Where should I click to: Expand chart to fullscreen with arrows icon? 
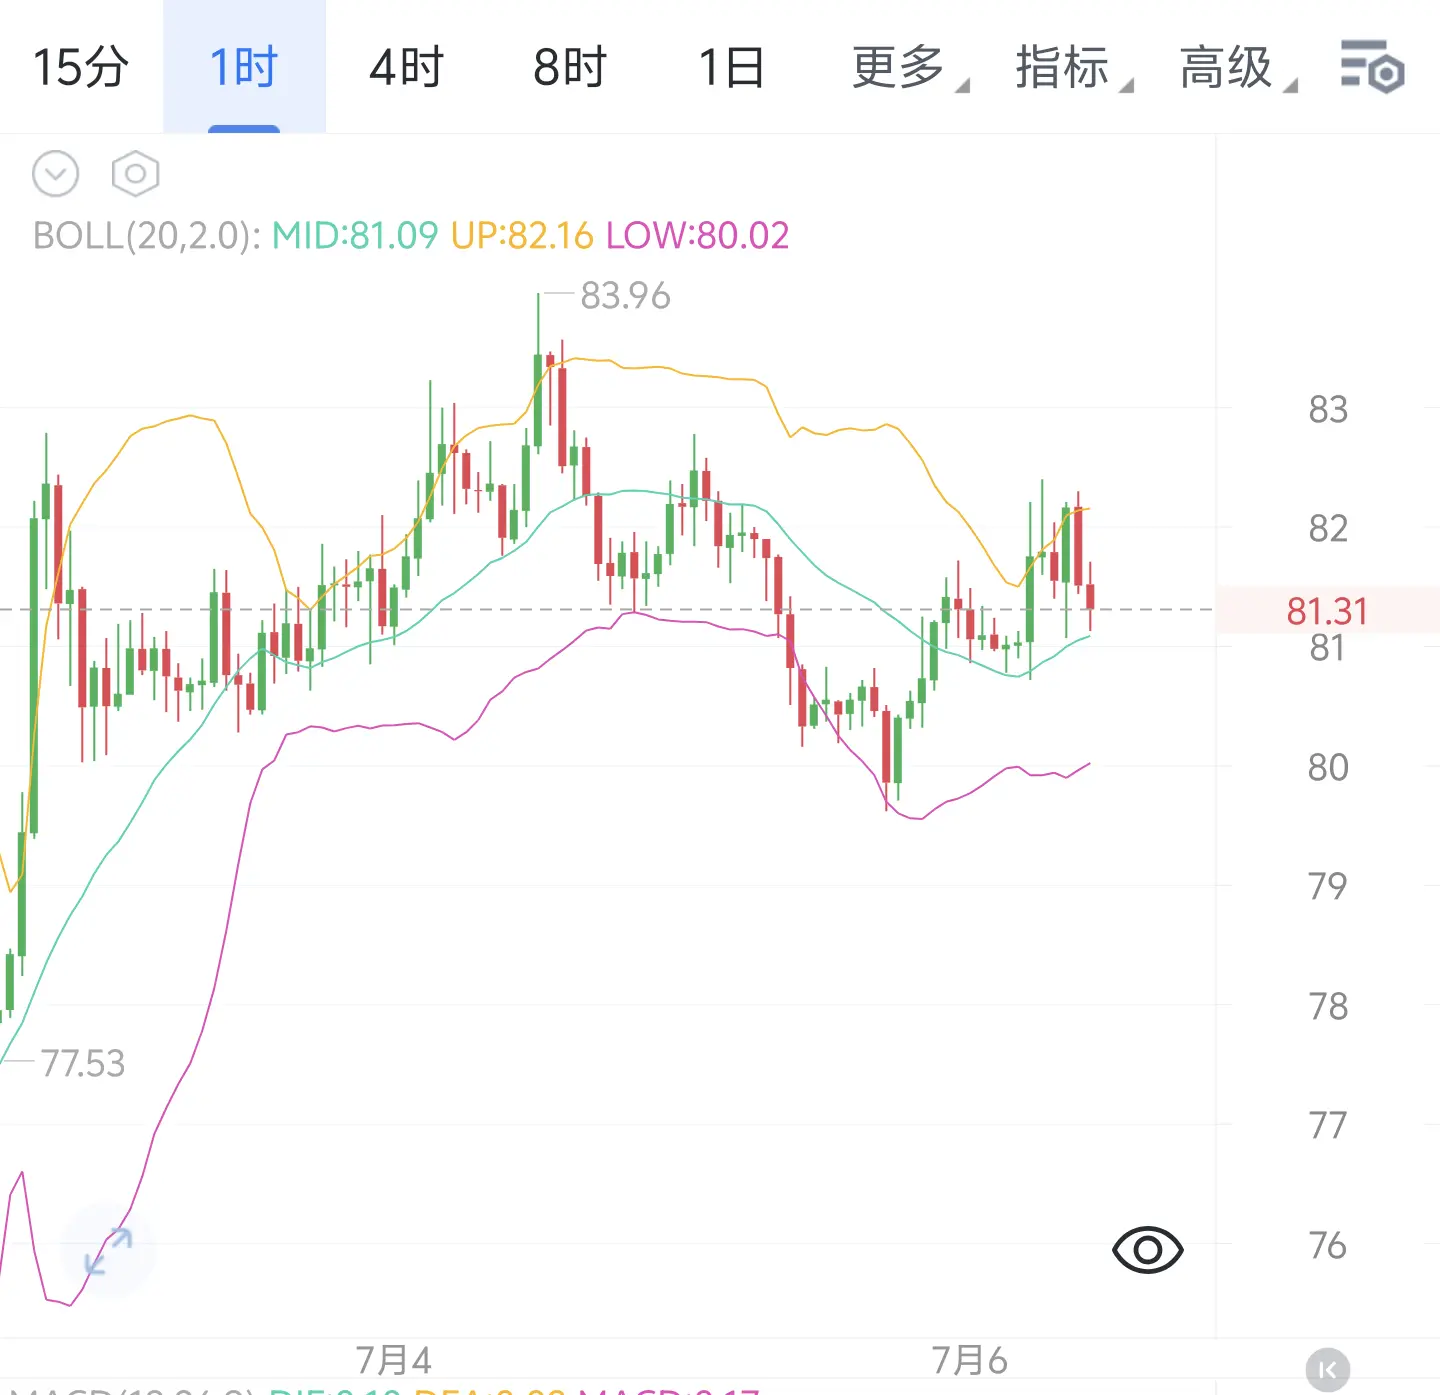click(108, 1251)
